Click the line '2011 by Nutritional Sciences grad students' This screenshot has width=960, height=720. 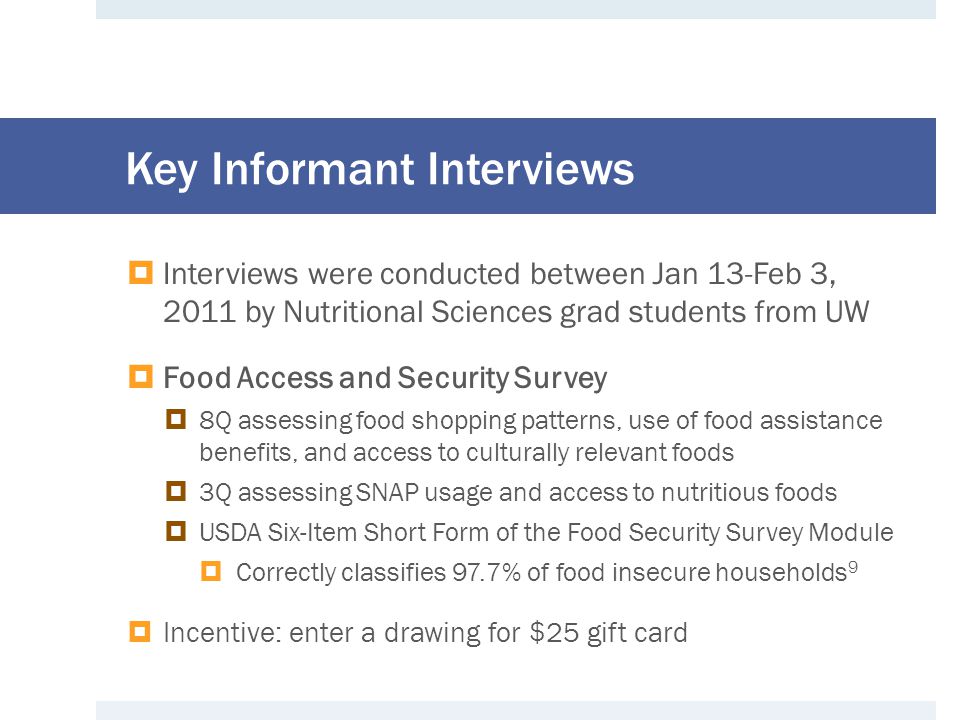(516, 312)
